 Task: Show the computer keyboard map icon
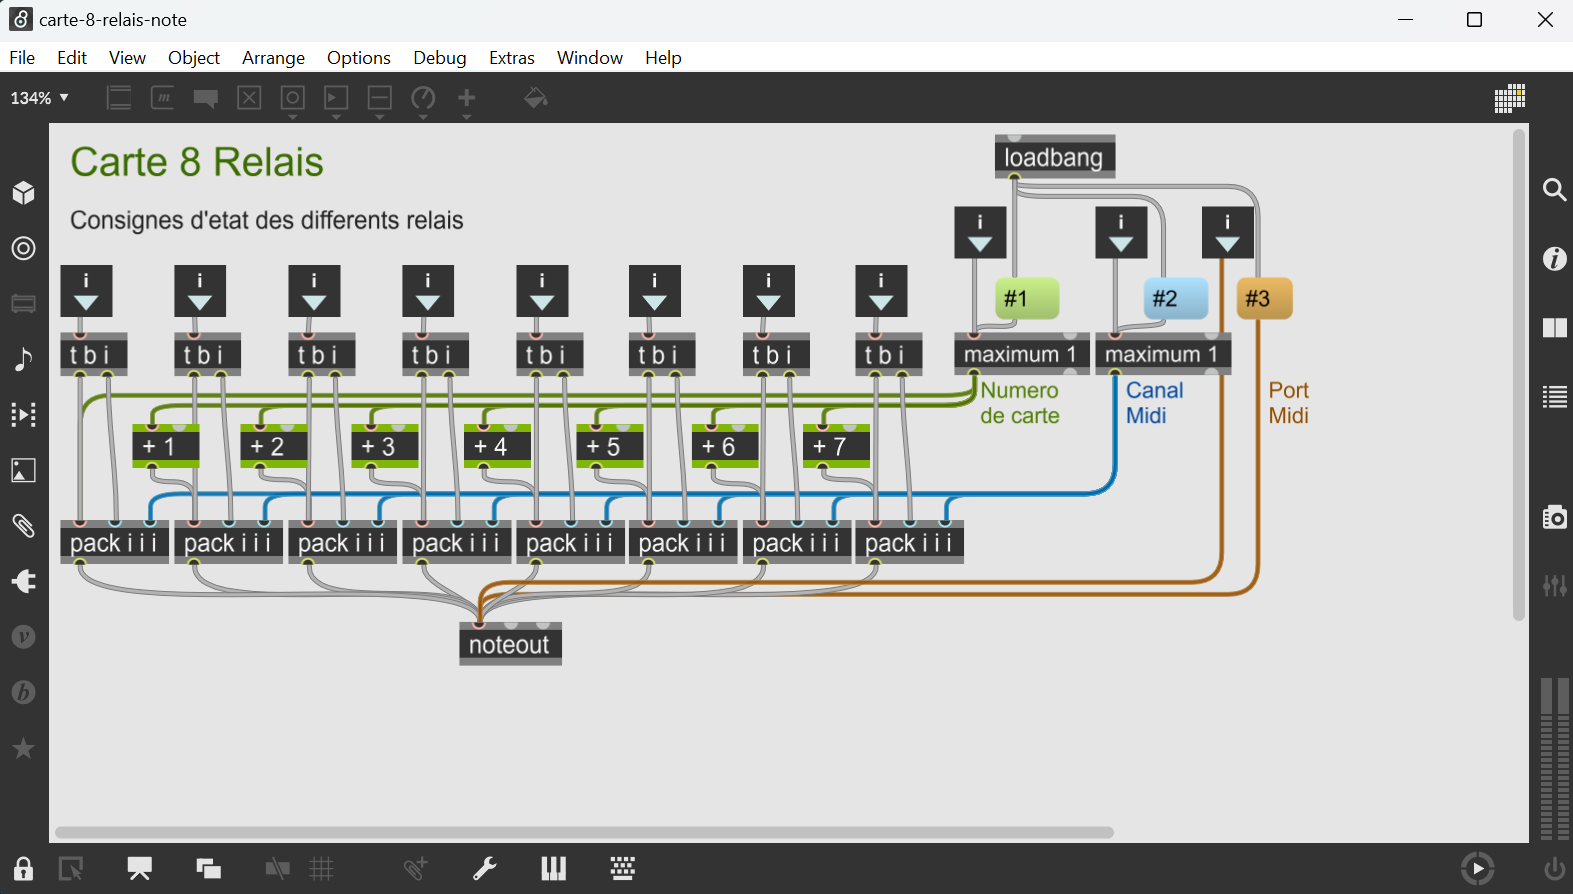622,868
